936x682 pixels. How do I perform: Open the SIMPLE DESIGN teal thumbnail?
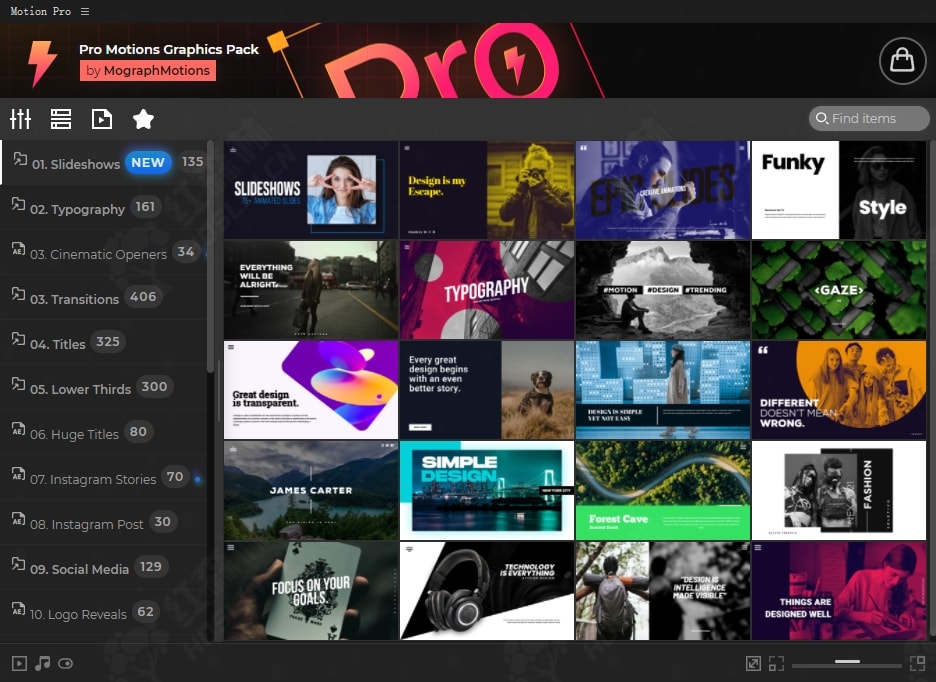pyautogui.click(x=487, y=490)
